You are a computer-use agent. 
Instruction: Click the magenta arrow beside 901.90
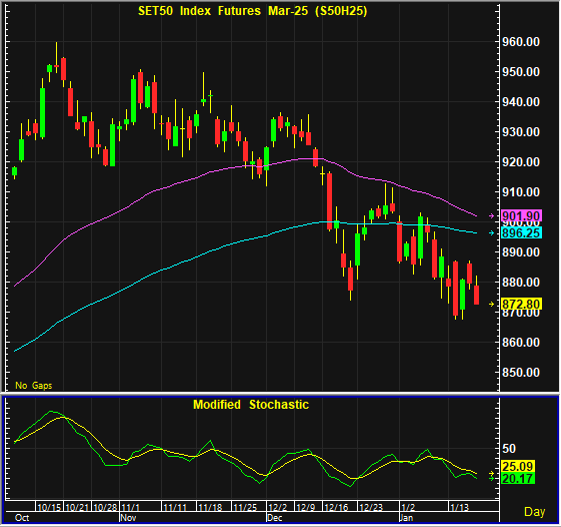[x=492, y=216]
